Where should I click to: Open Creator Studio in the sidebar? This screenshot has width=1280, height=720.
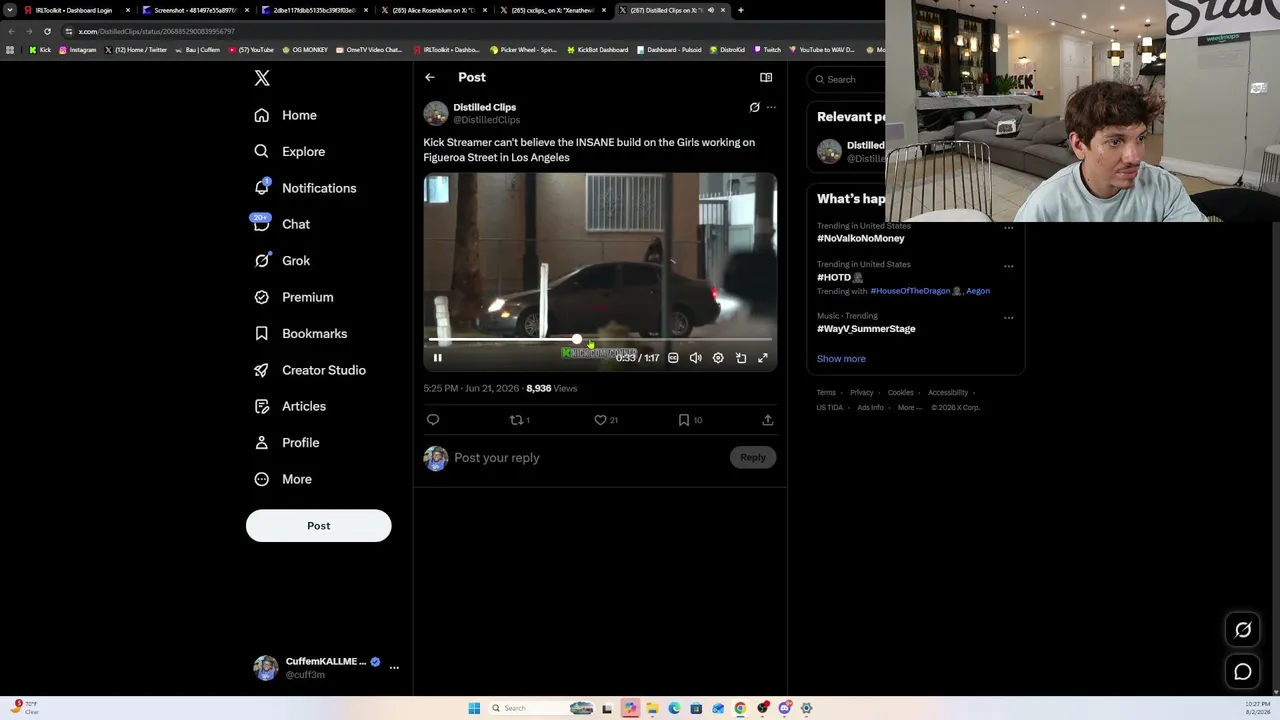coord(310,370)
